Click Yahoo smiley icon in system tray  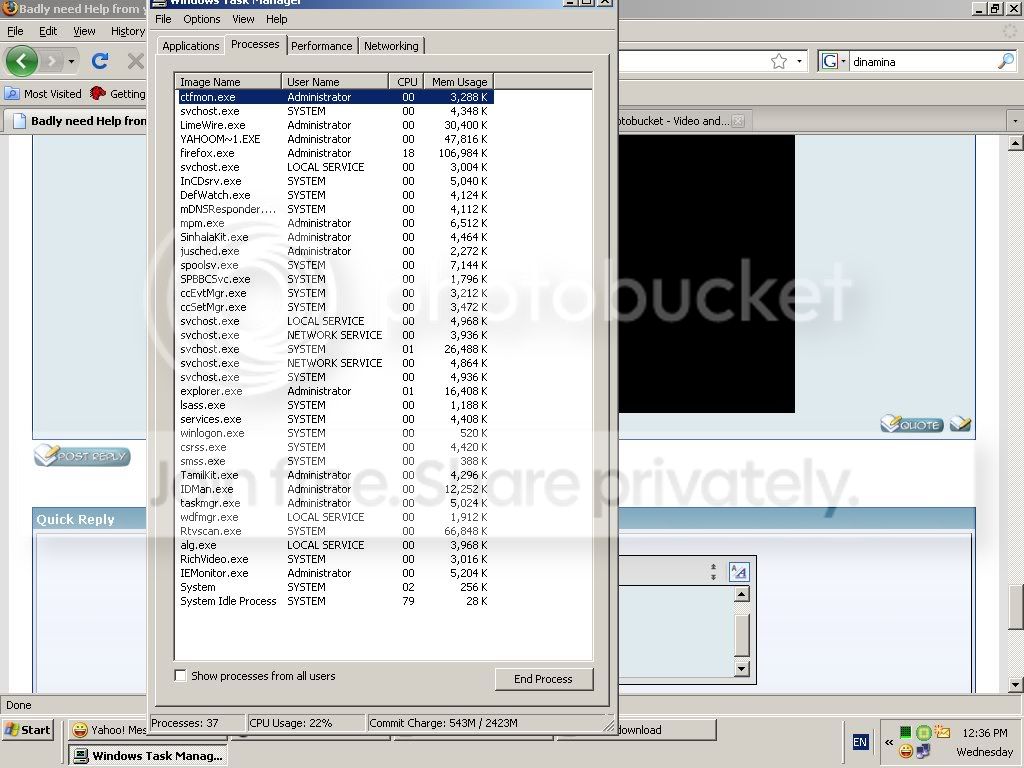(x=906, y=751)
